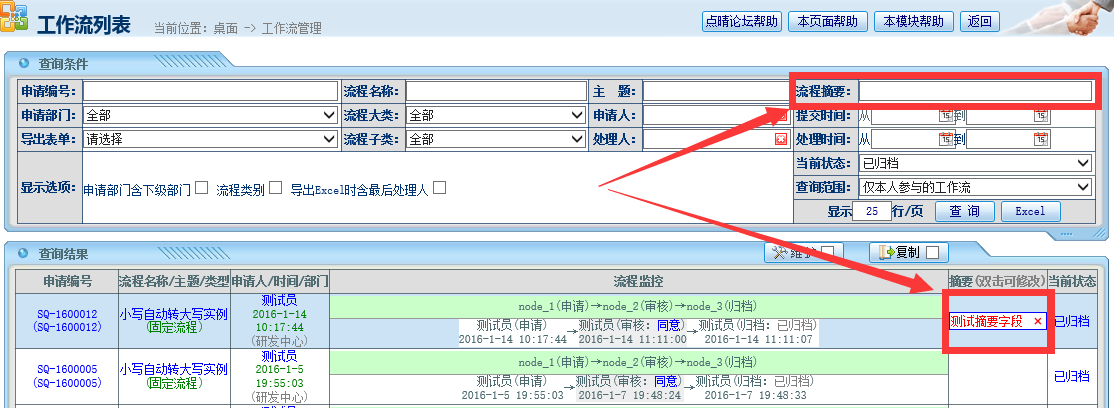Open calendar picker for 处理时间 end date

[x=1040, y=139]
